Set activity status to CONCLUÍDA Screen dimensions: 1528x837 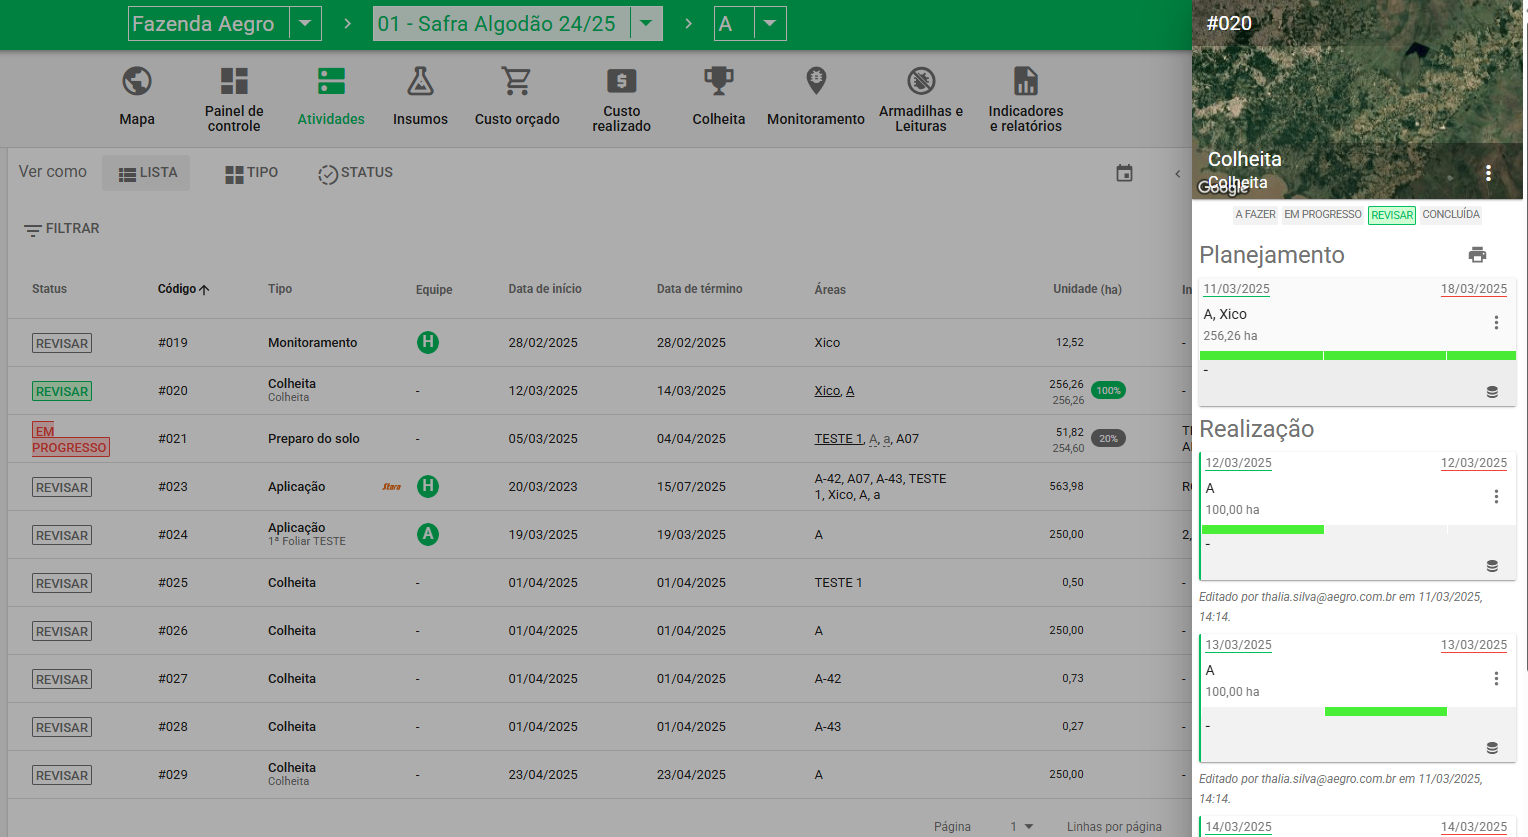[x=1451, y=214]
